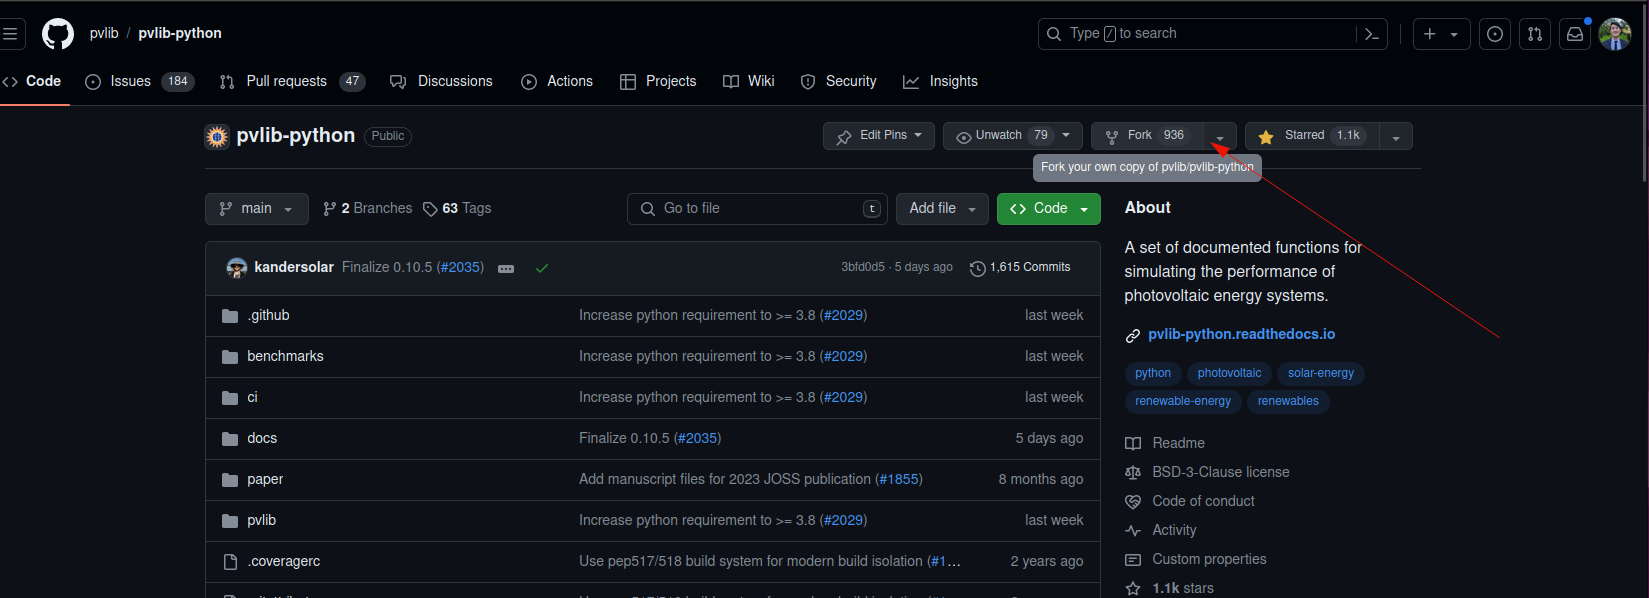Switch to the Discussions tab

[441, 81]
